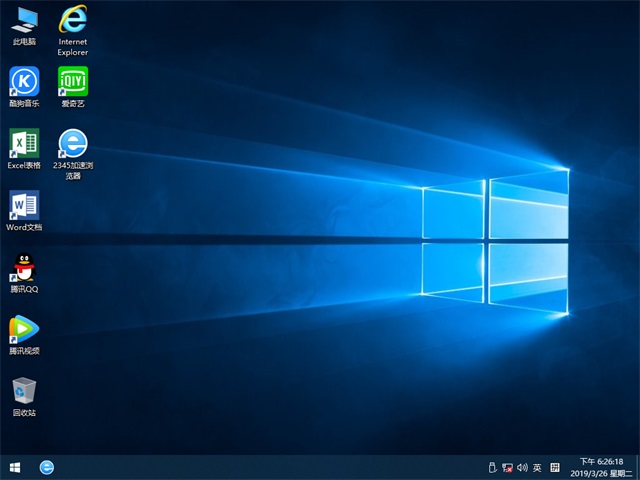Open the USB safely remove hardware tray icon
This screenshot has width=640, height=480.
pos(491,467)
